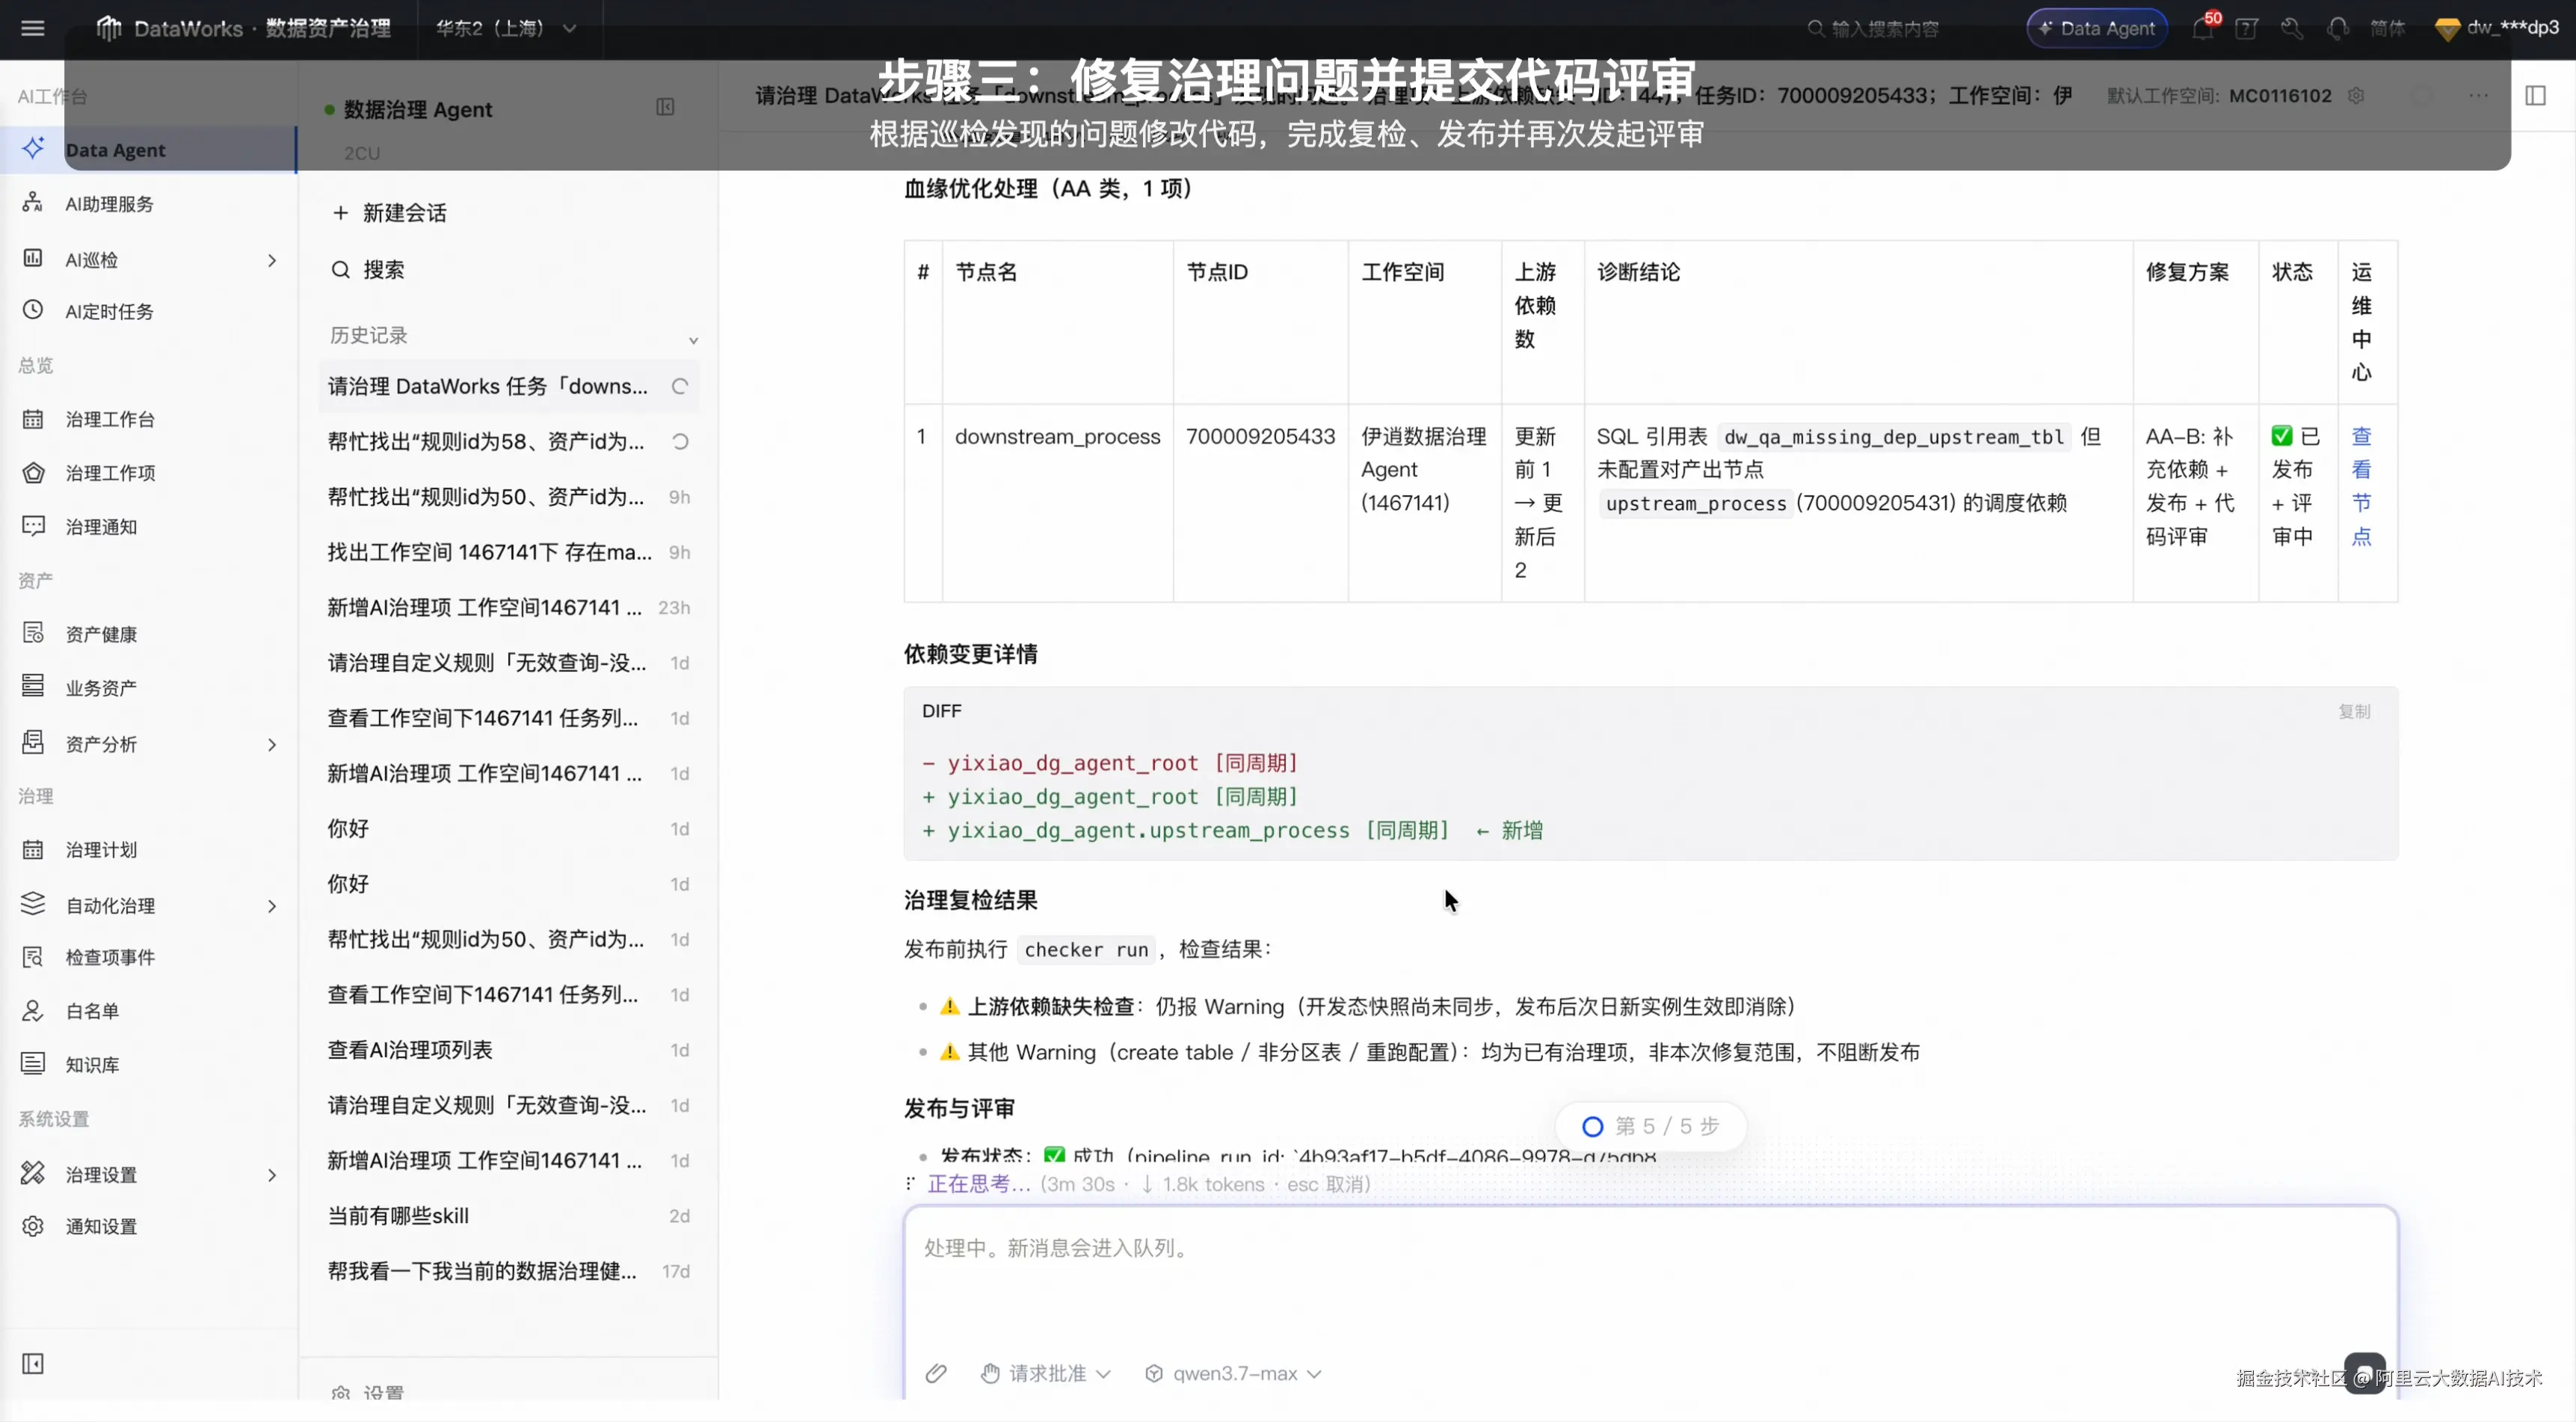Click the headset support icon
Viewport: 2576px width, 1422px height.
[2338, 28]
